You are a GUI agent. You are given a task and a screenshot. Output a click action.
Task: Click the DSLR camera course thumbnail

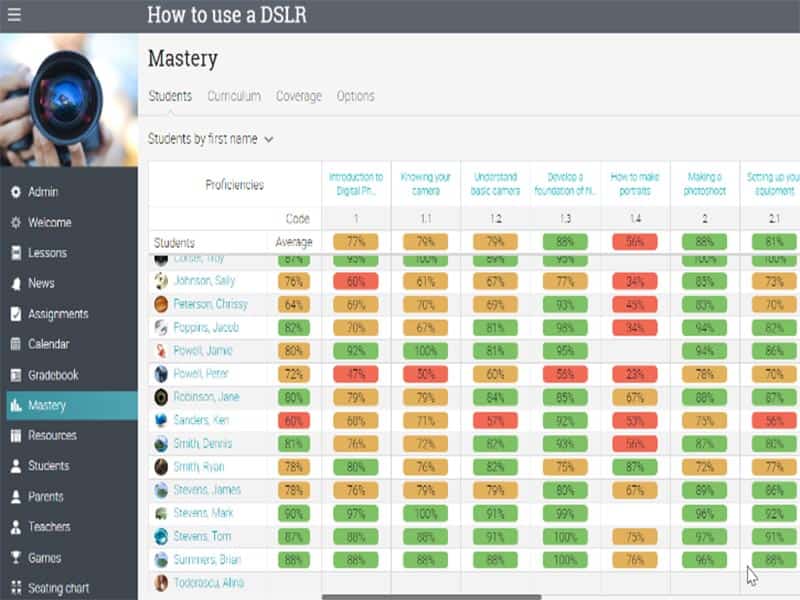coord(69,100)
